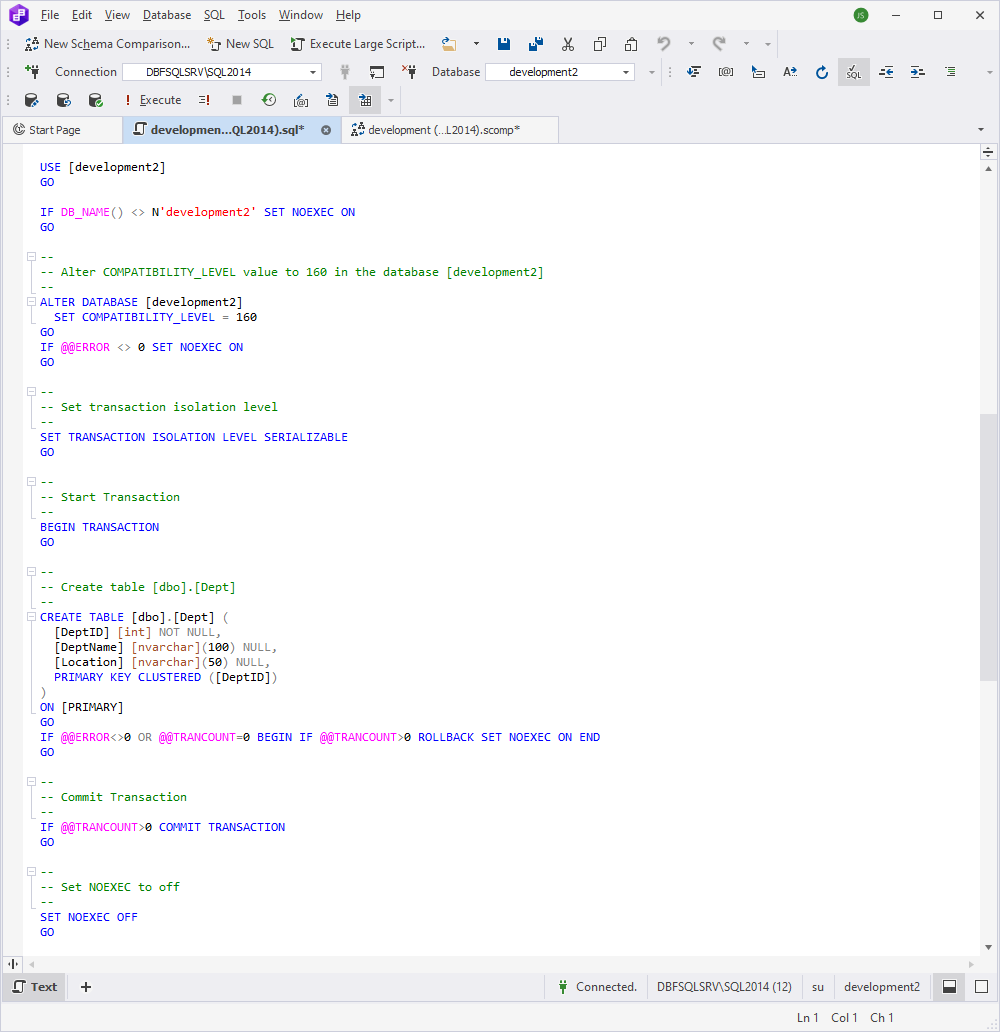Click the cursor-and-box icon in editor toolbar
The image size is (1000, 1032).
click(x=758, y=72)
